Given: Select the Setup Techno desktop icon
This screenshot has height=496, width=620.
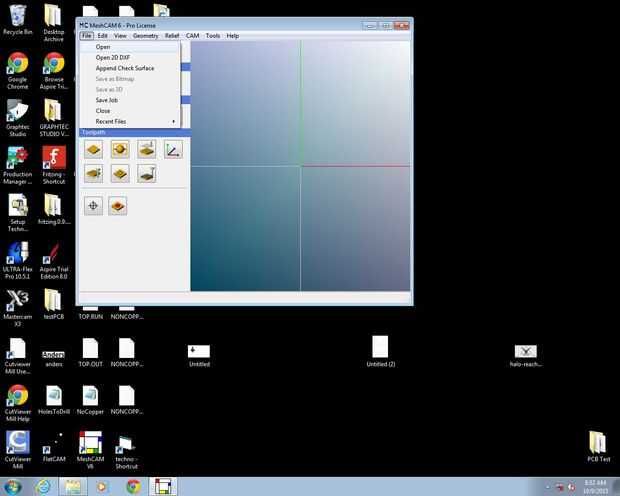Looking at the screenshot, I should pos(17,213).
